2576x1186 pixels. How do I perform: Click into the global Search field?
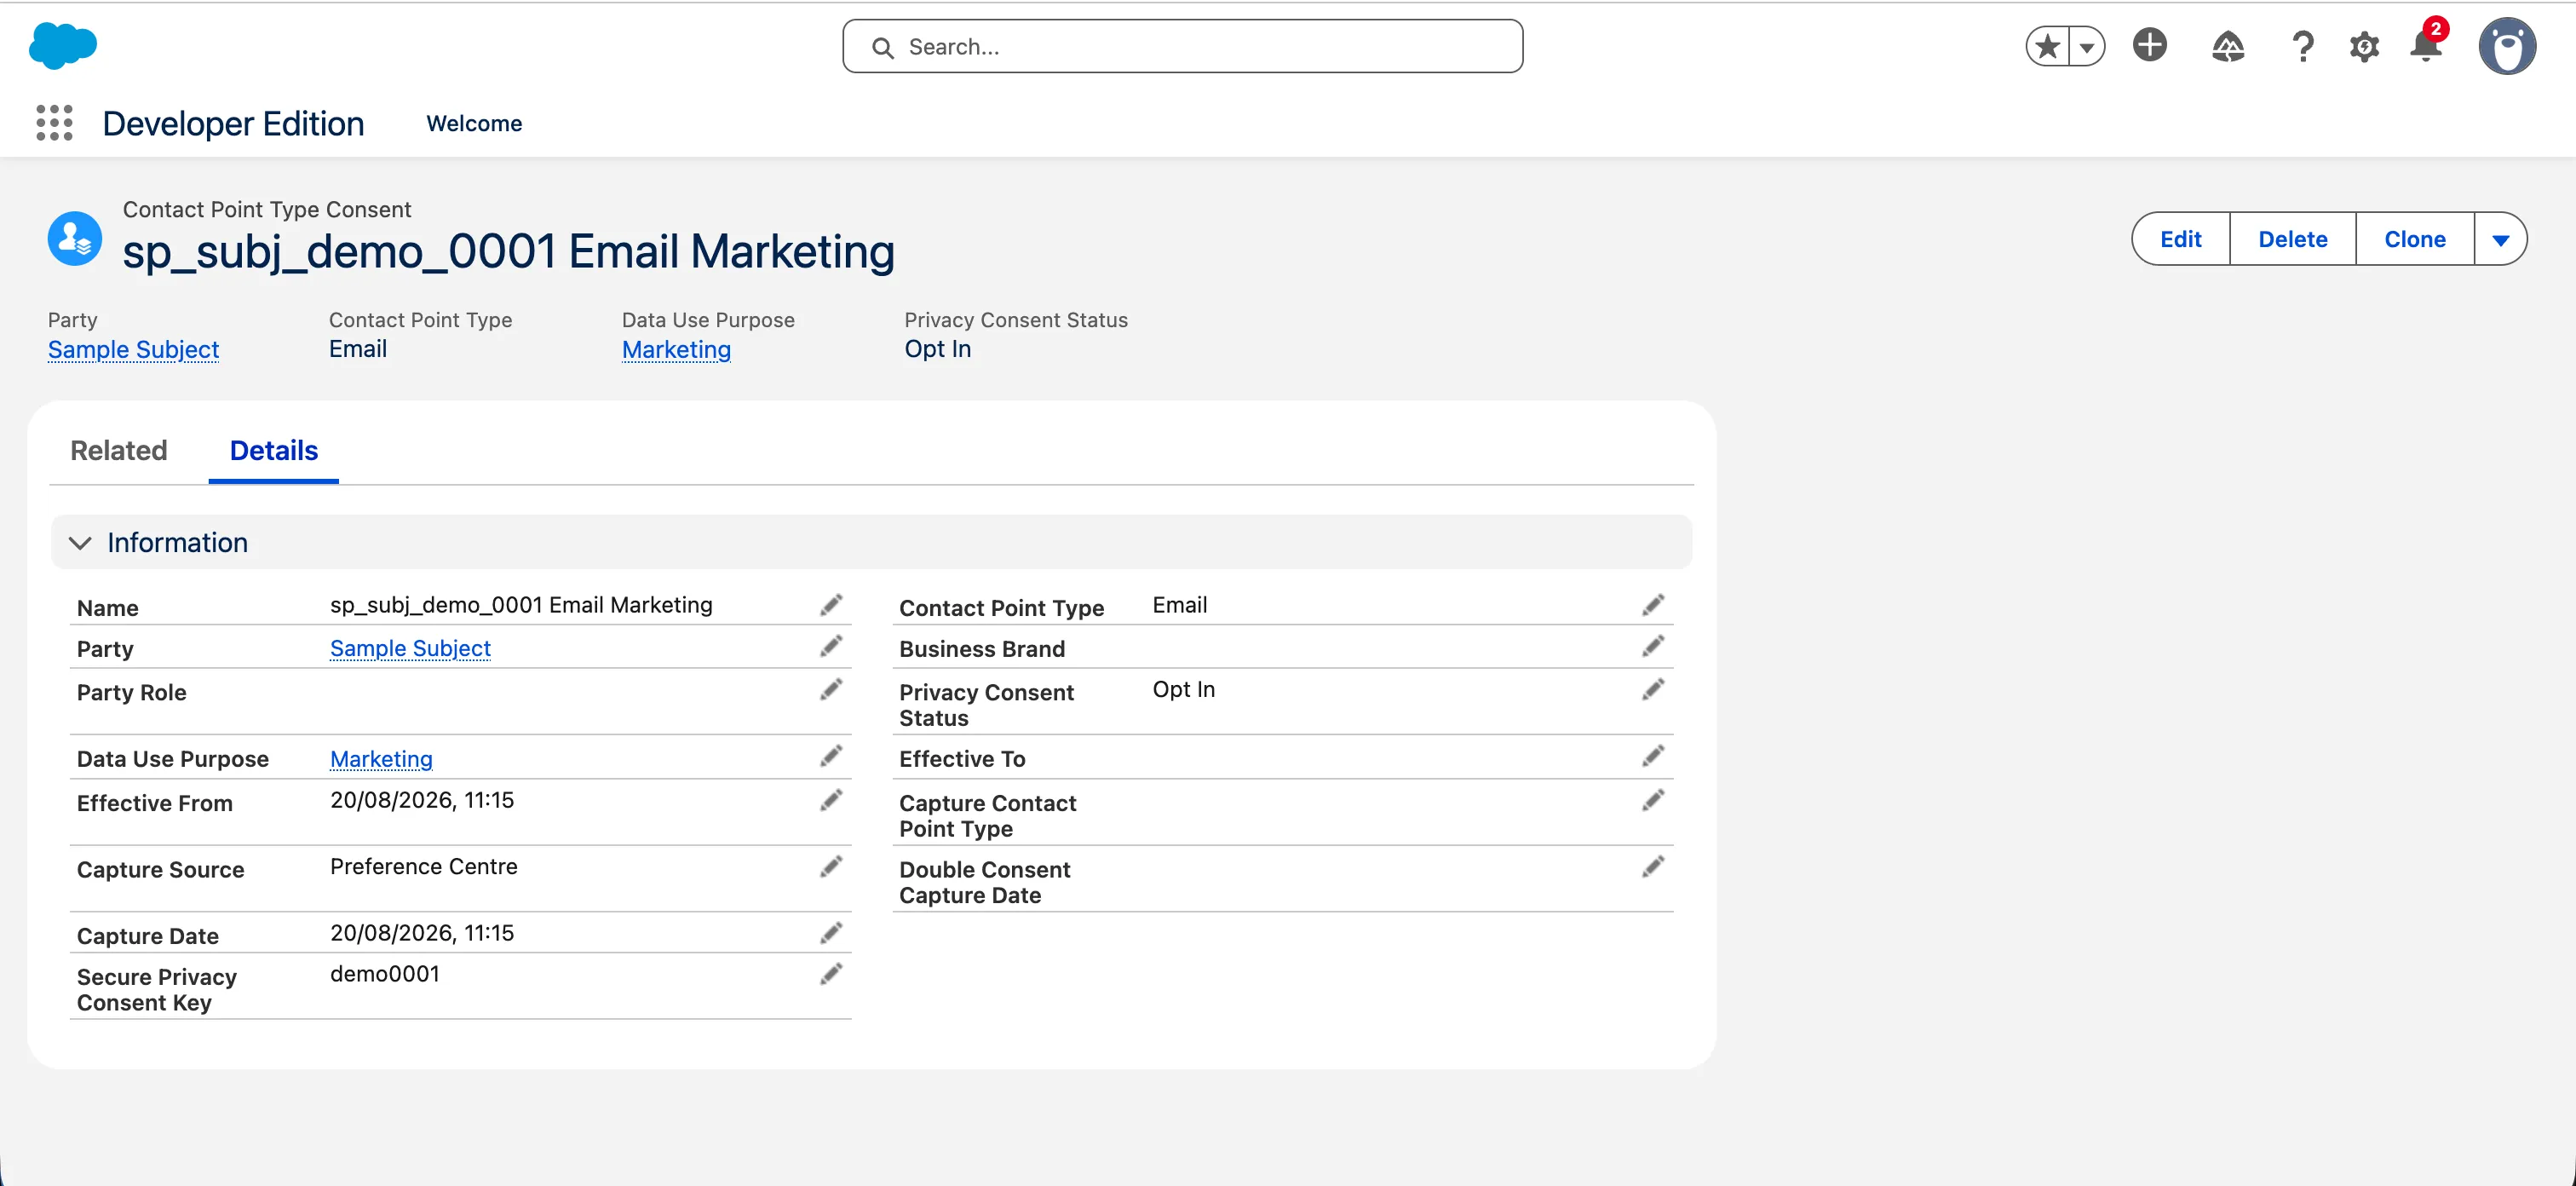click(x=1182, y=46)
